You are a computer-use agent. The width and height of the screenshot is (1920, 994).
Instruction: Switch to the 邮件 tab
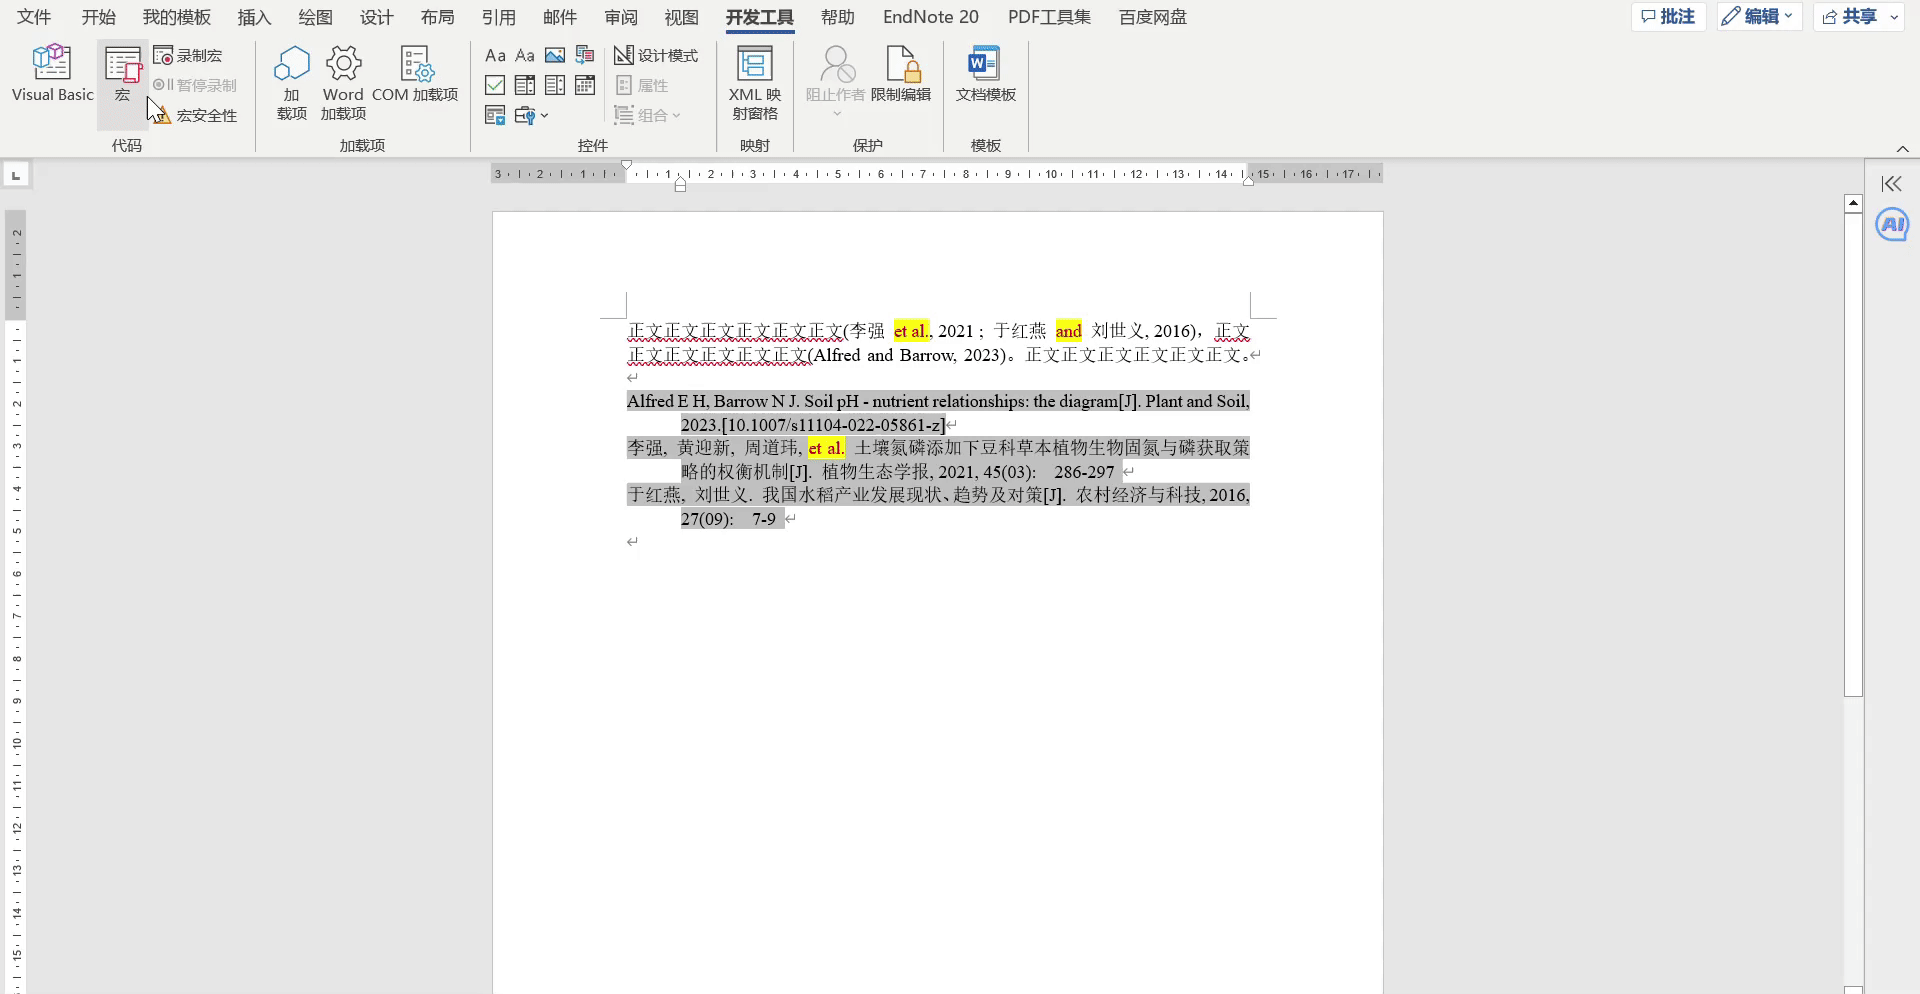click(559, 17)
